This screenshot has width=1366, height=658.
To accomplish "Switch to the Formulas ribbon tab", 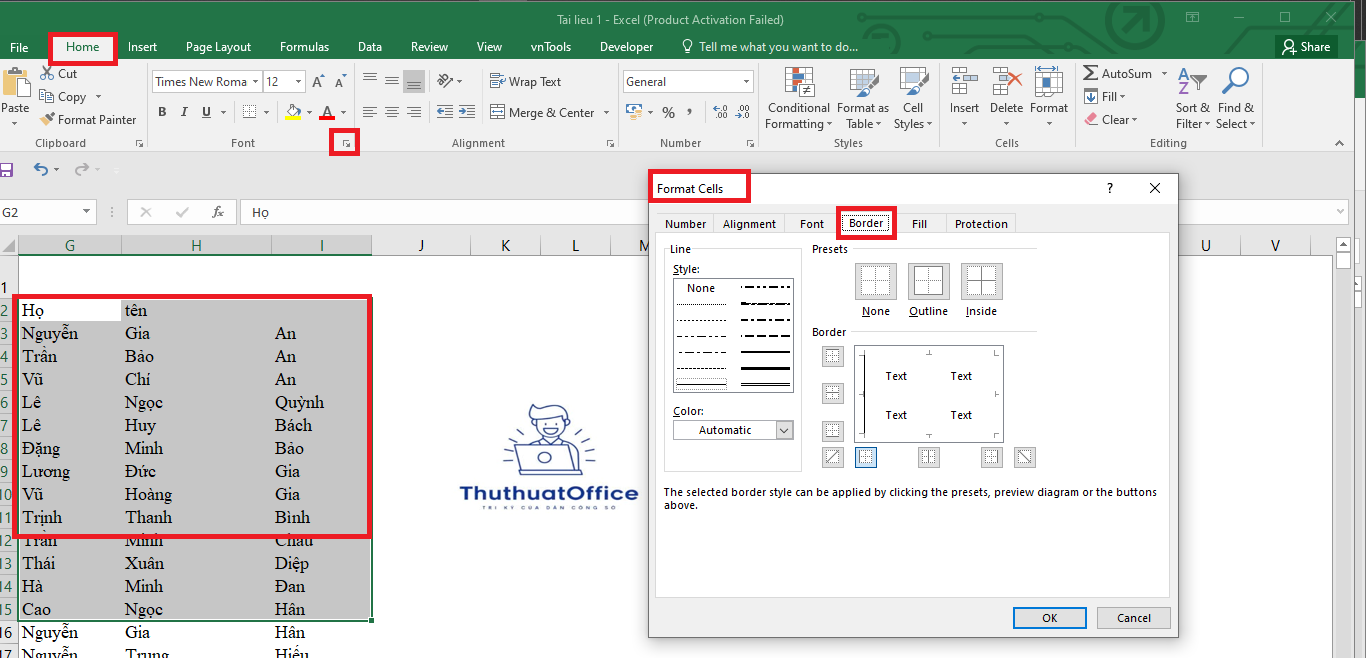I will pyautogui.click(x=304, y=47).
